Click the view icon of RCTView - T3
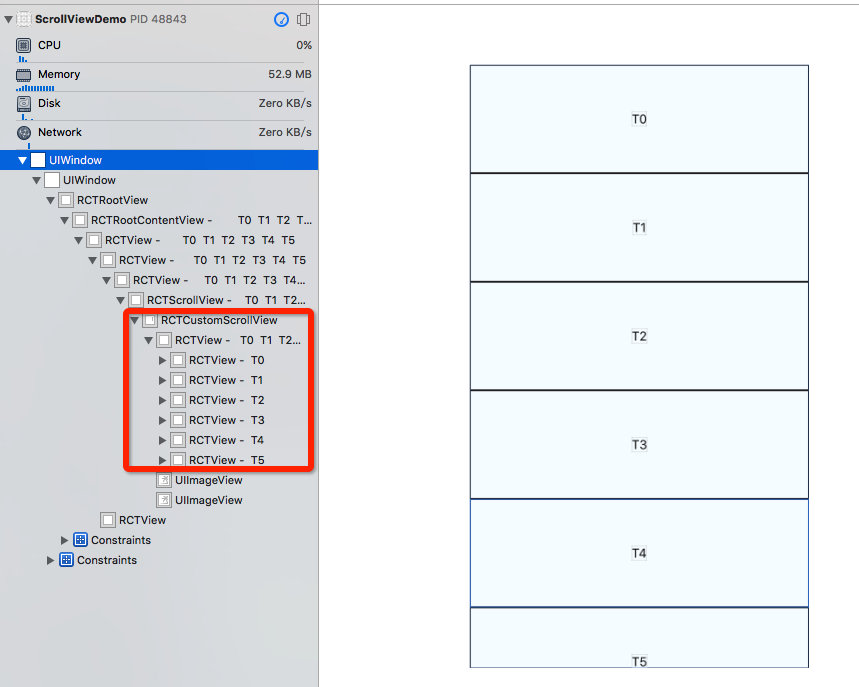859x687 pixels. click(x=177, y=420)
